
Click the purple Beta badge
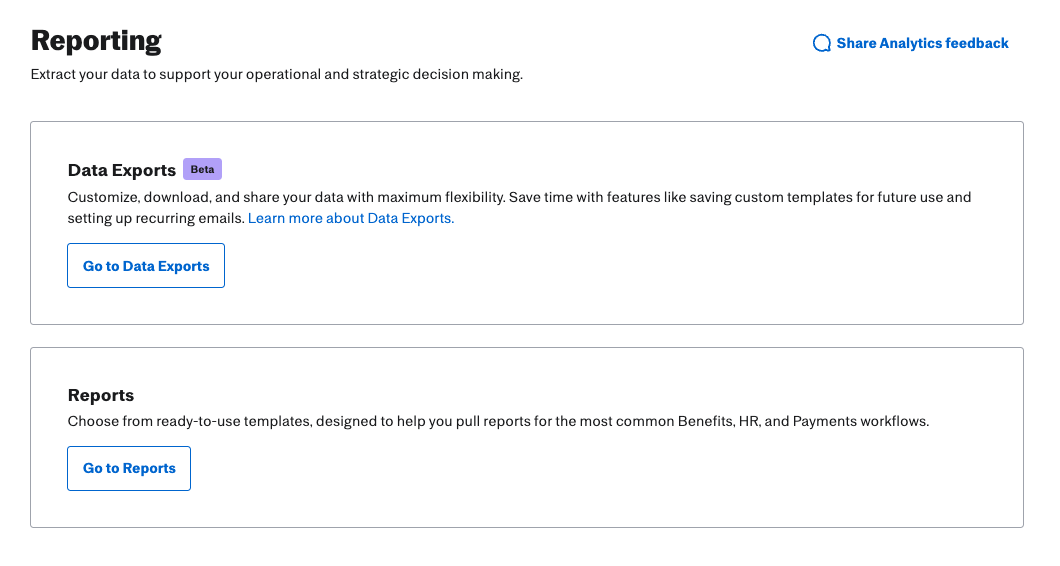click(202, 169)
